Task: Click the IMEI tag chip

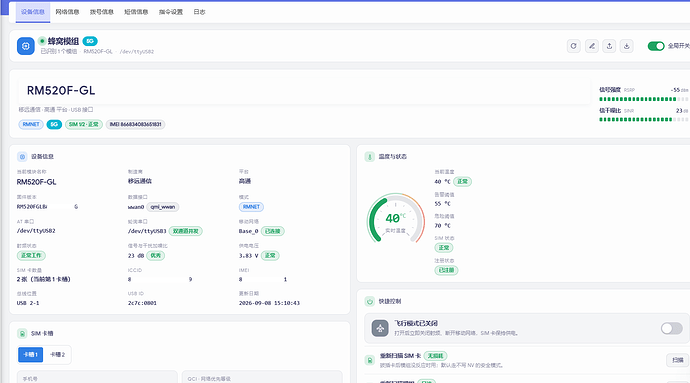Action: click(136, 124)
